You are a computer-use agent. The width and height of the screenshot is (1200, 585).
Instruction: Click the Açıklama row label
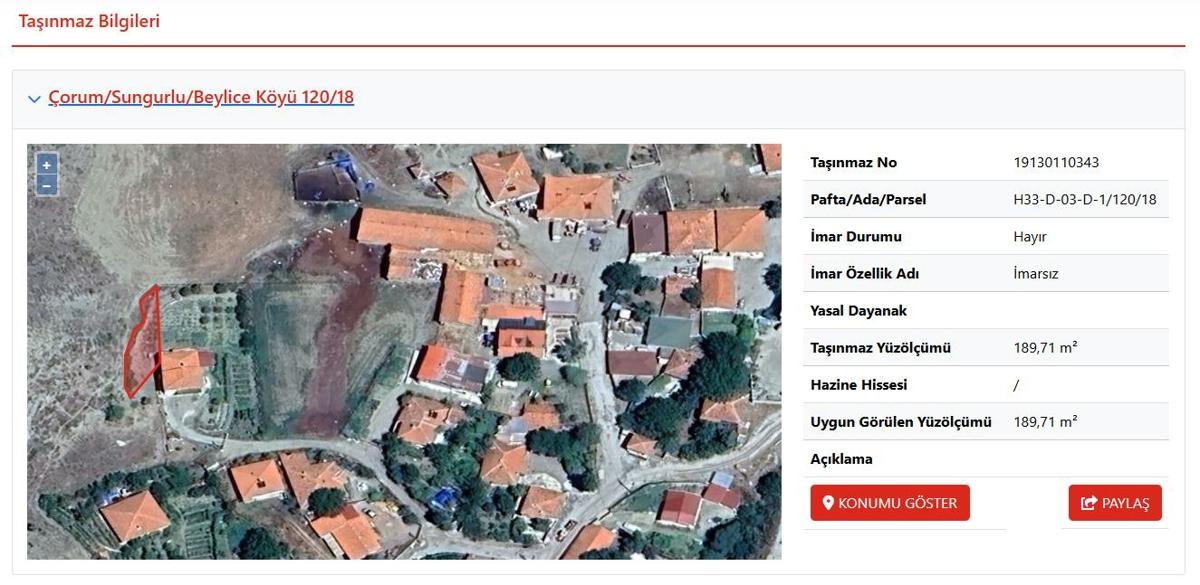tap(841, 459)
